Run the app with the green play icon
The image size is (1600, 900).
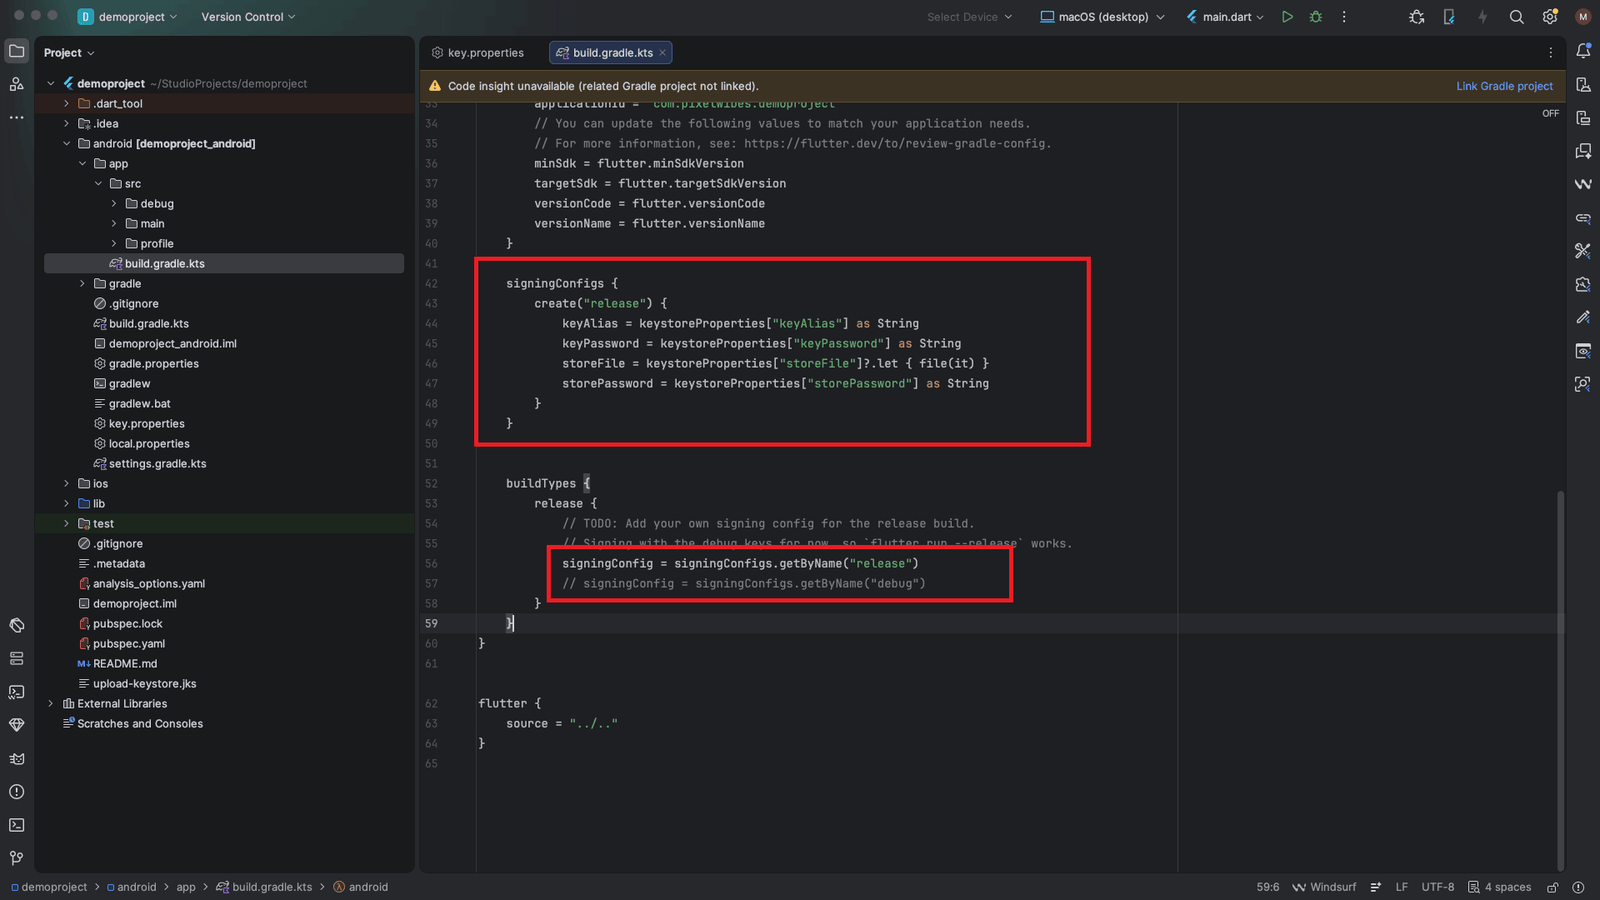coord(1287,17)
